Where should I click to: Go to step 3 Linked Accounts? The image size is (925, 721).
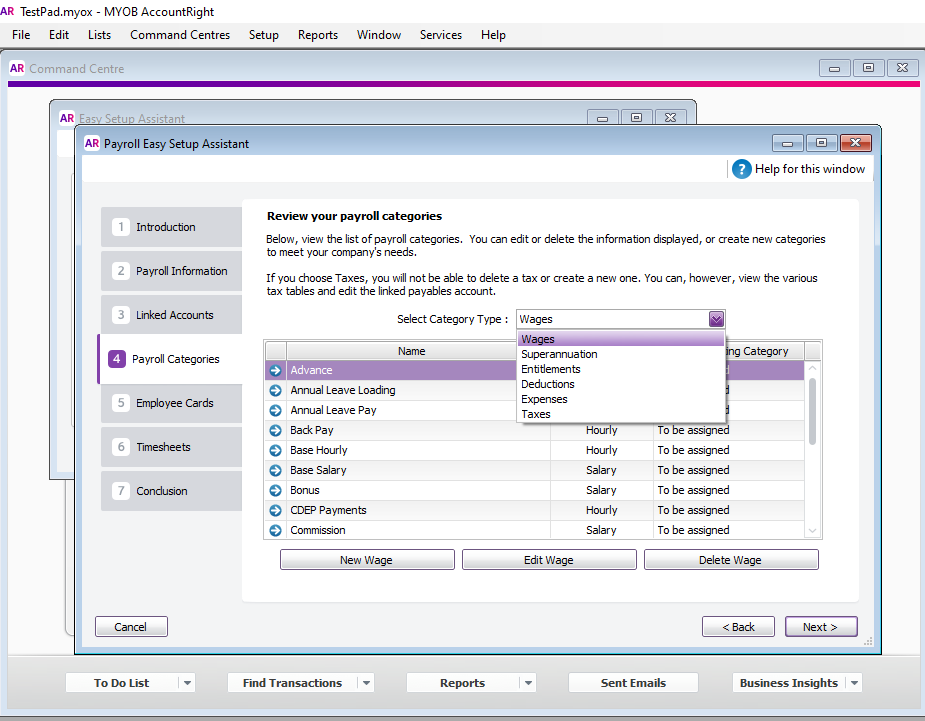[x=171, y=315]
